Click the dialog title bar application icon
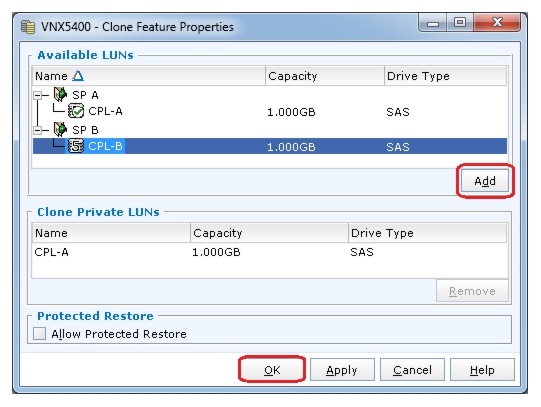The image size is (541, 407). pyautogui.click(x=28, y=27)
